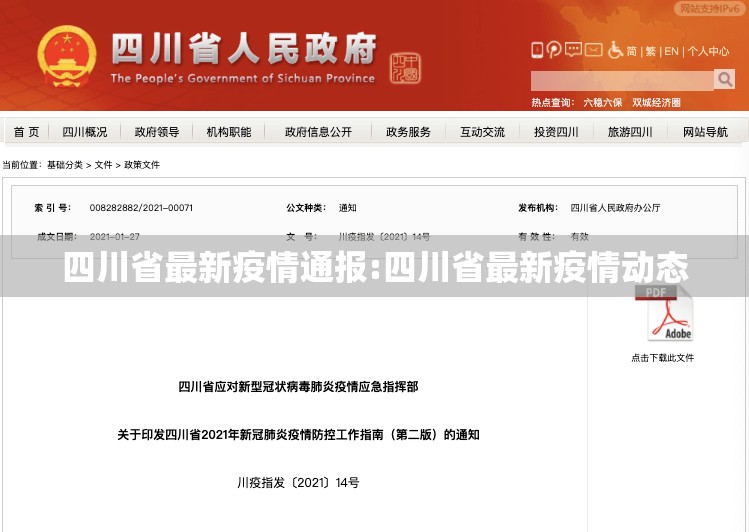Click the centered body line 川疫指发〔2021〕14号

click(x=299, y=483)
